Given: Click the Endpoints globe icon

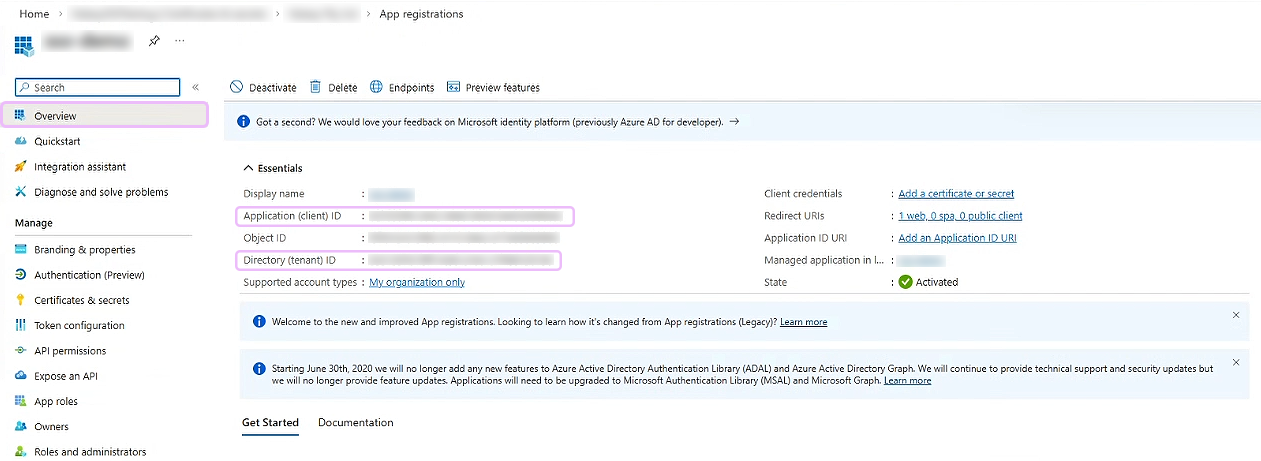Looking at the screenshot, I should (x=377, y=87).
